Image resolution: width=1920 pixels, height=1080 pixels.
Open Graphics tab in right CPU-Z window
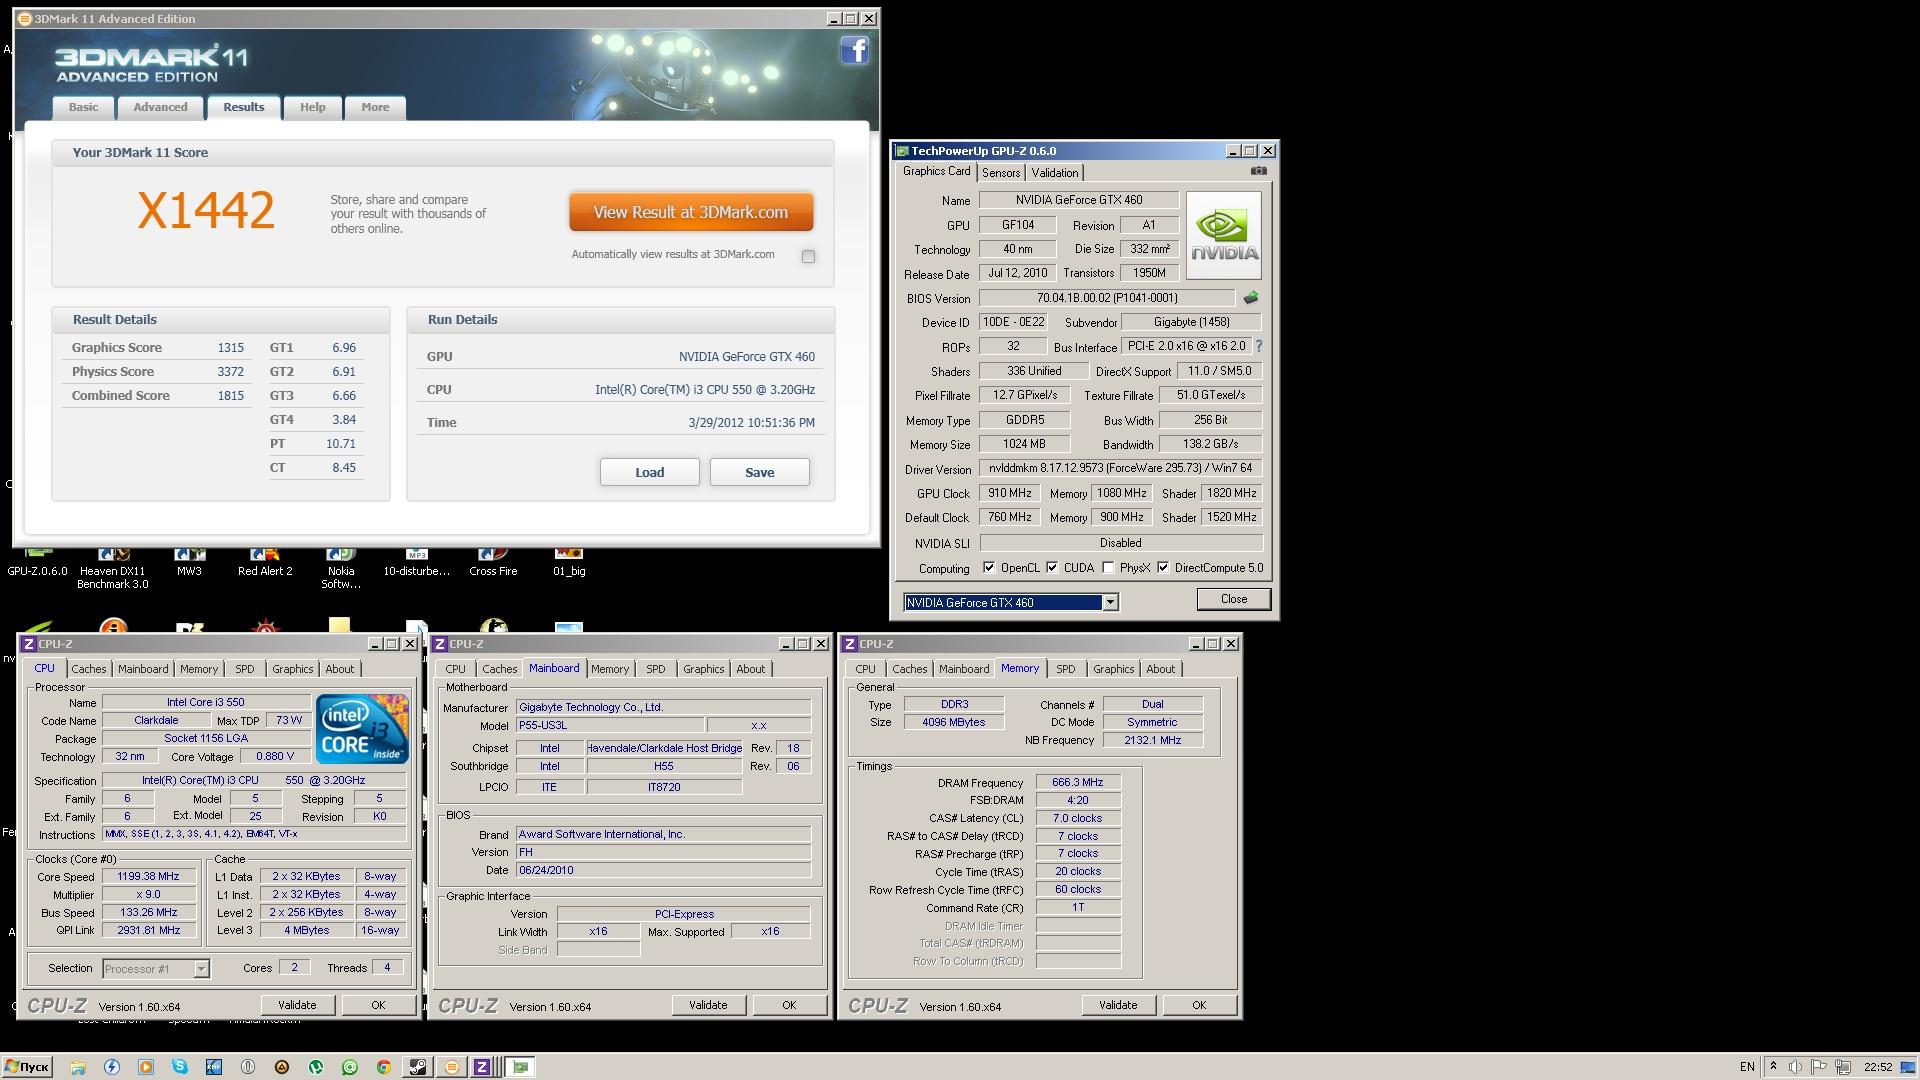tap(1113, 669)
